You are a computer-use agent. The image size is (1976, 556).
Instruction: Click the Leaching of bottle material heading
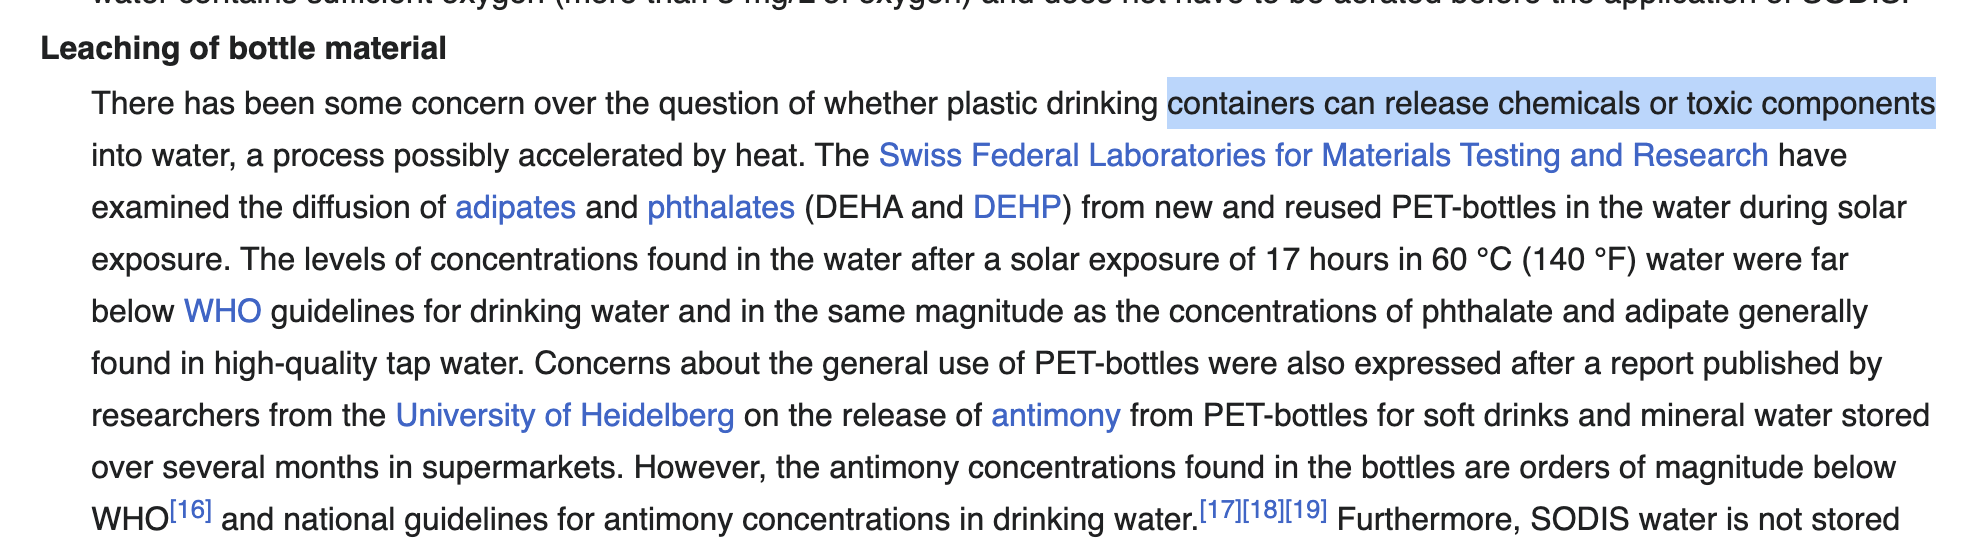(x=243, y=48)
